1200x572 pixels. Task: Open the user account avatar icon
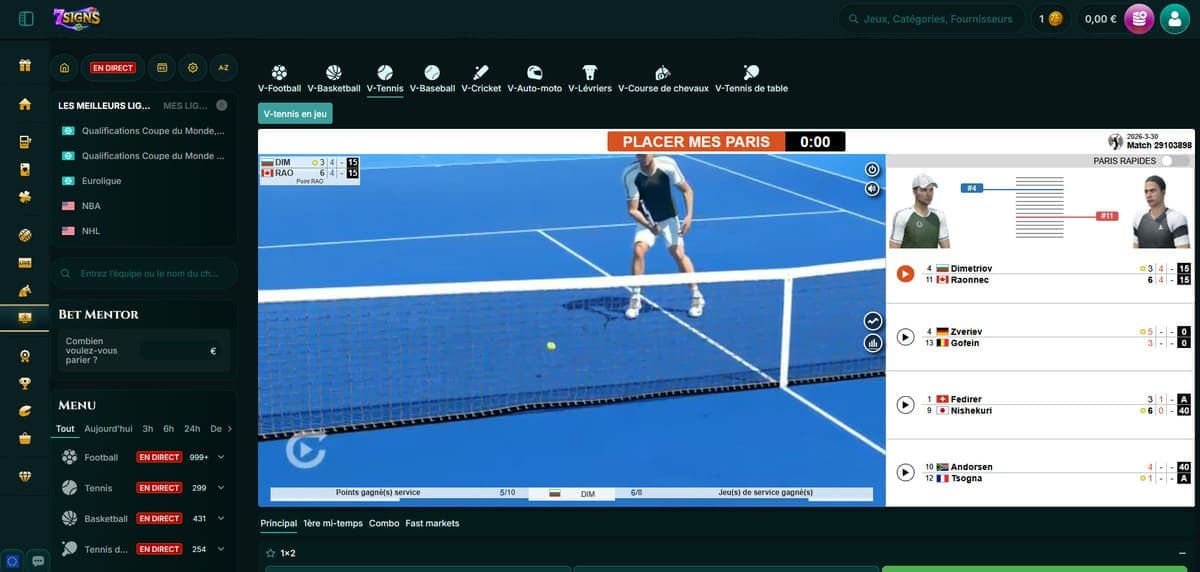(1174, 19)
